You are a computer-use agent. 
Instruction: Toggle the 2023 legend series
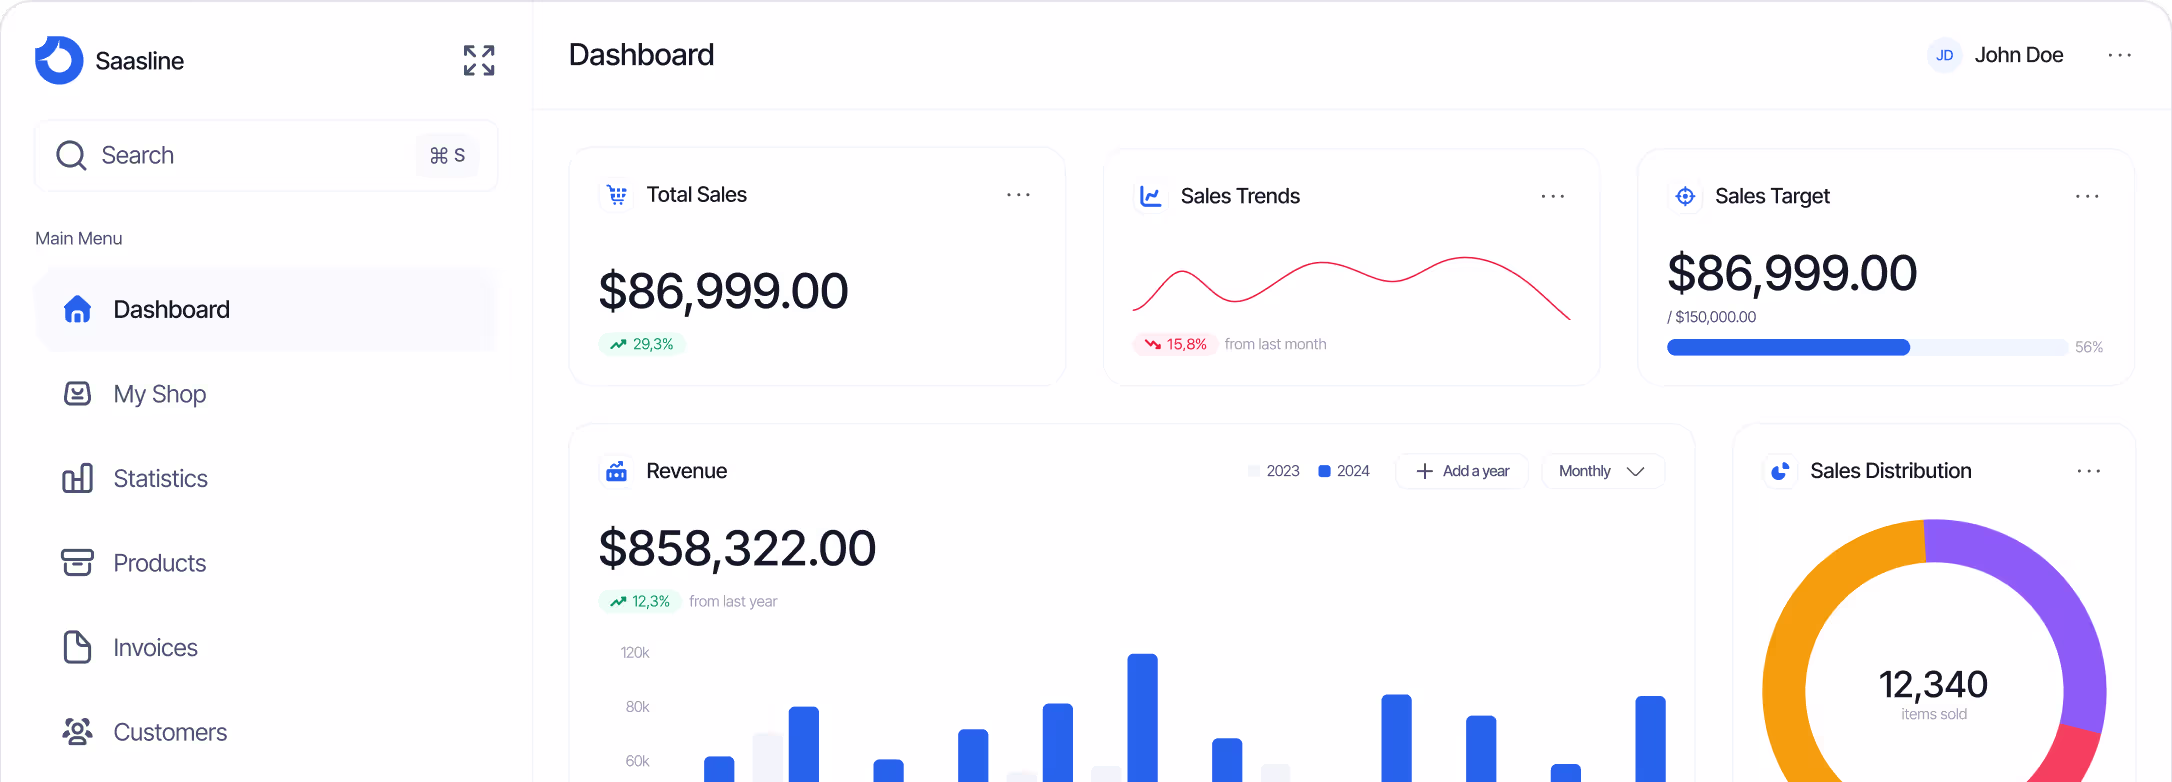[1274, 471]
